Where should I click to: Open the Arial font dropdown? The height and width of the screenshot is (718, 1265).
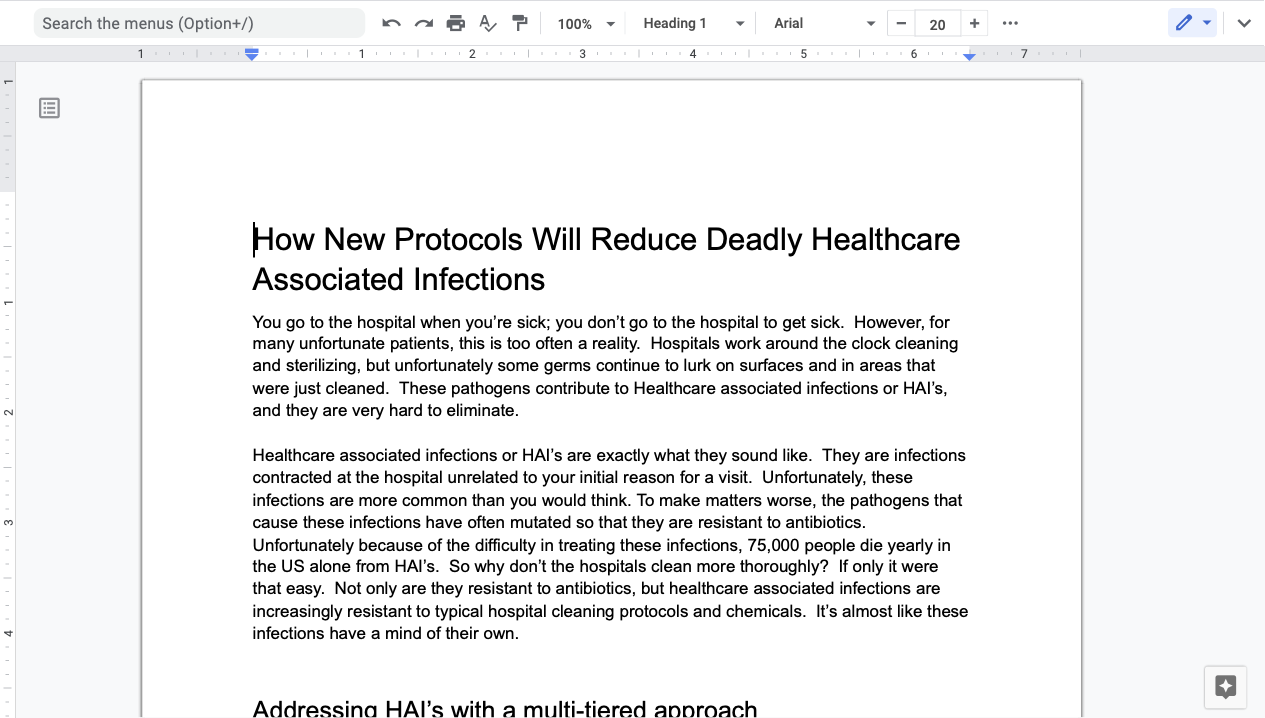pos(823,23)
